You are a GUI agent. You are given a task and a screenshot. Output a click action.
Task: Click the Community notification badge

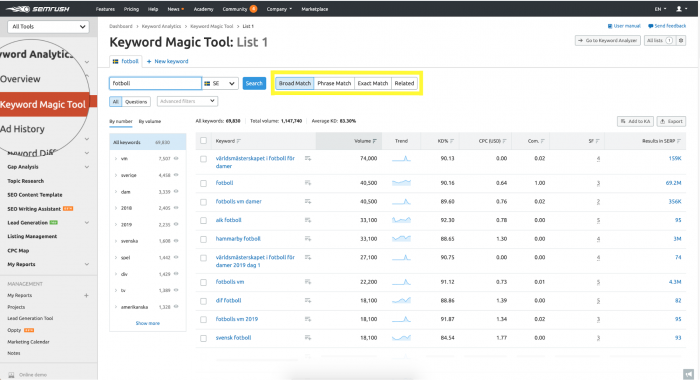coord(253,9)
